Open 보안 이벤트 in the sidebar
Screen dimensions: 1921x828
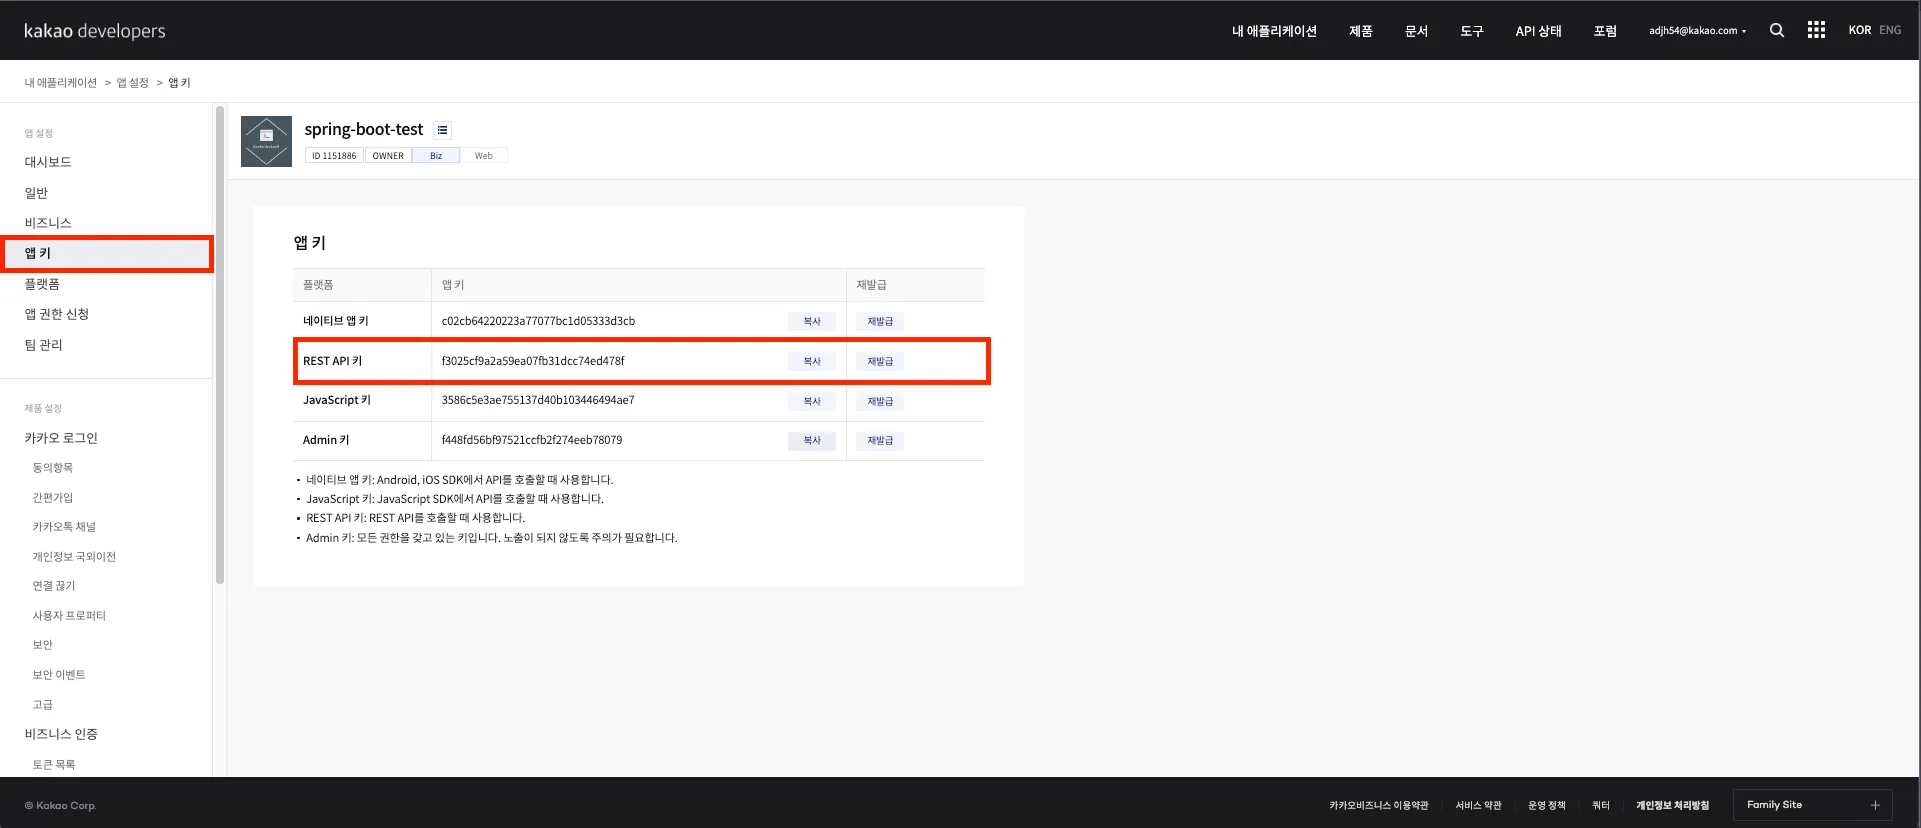click(x=59, y=675)
